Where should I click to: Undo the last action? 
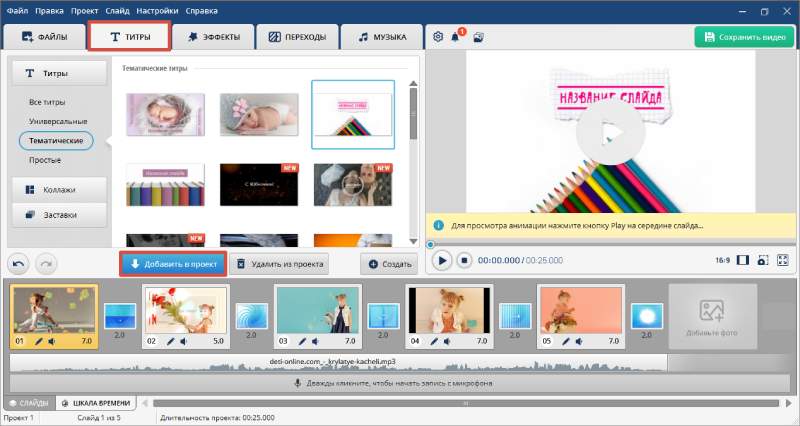[x=18, y=264]
